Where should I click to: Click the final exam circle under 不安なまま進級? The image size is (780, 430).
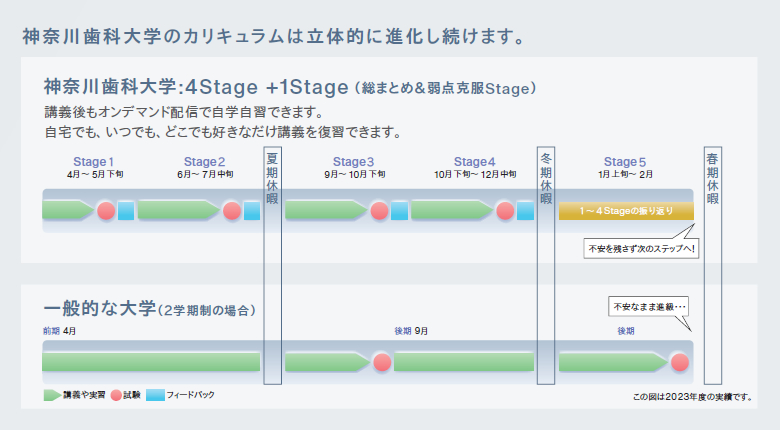click(x=680, y=362)
